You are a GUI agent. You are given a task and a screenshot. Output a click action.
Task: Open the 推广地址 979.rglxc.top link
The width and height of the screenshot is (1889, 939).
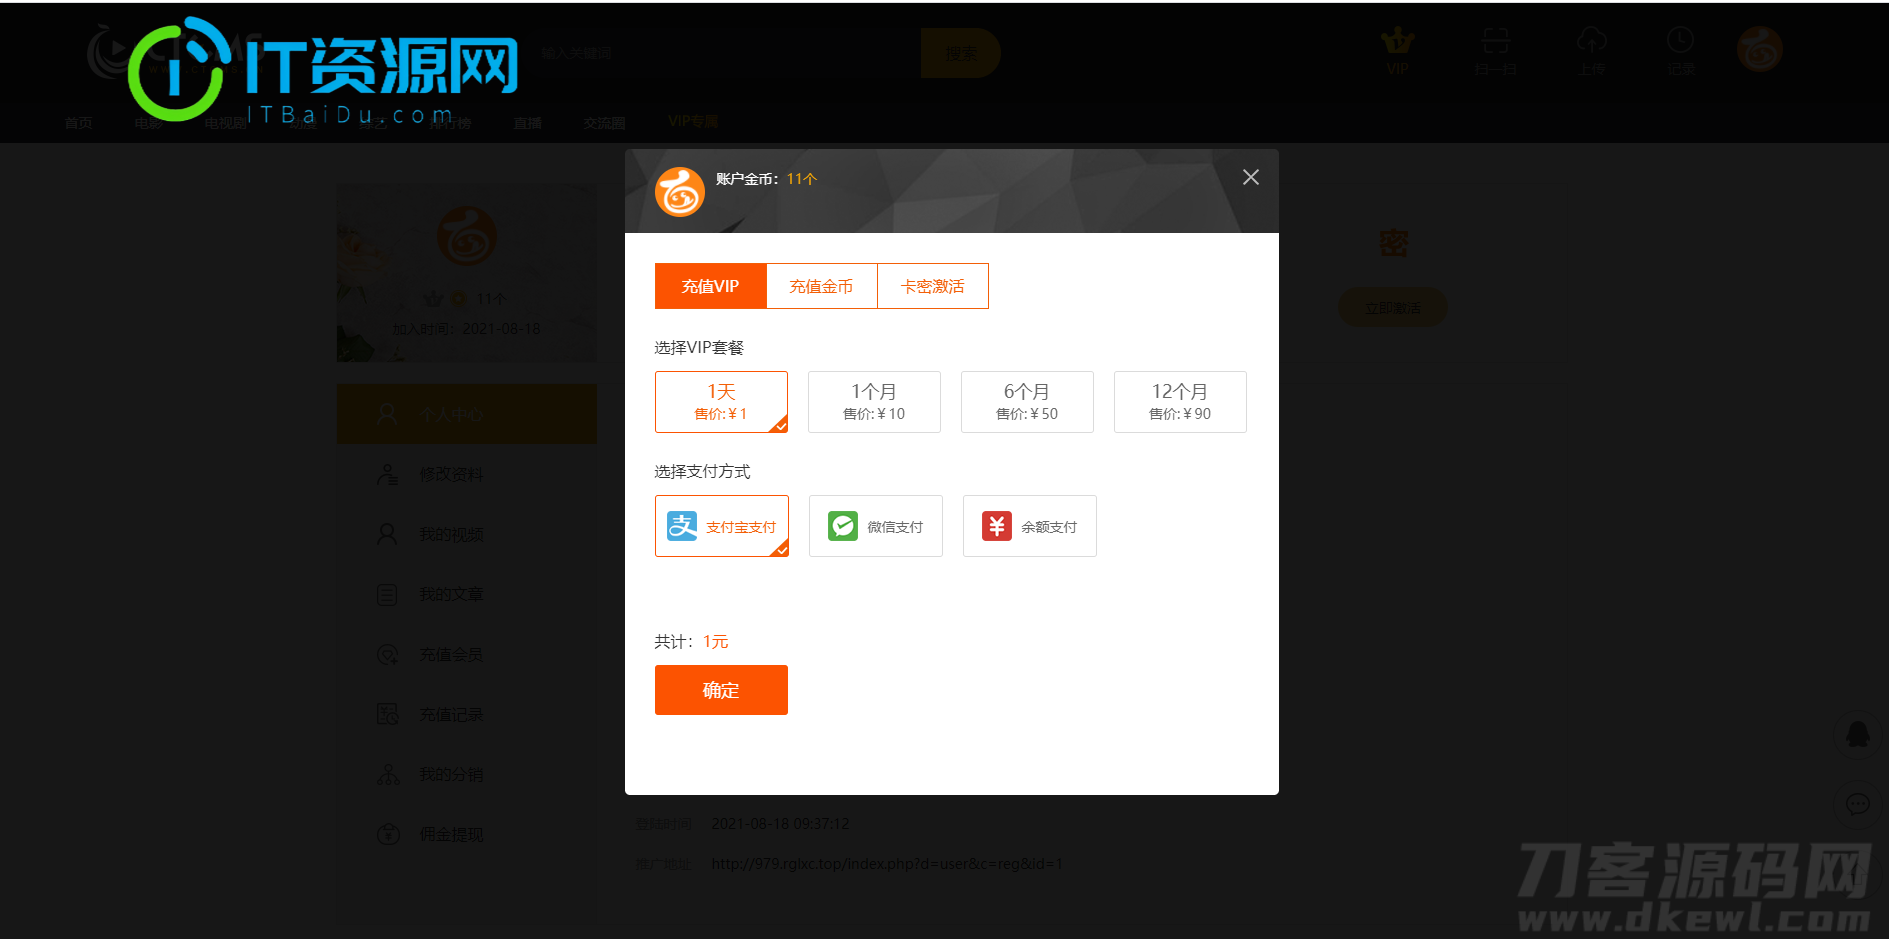pos(887,864)
